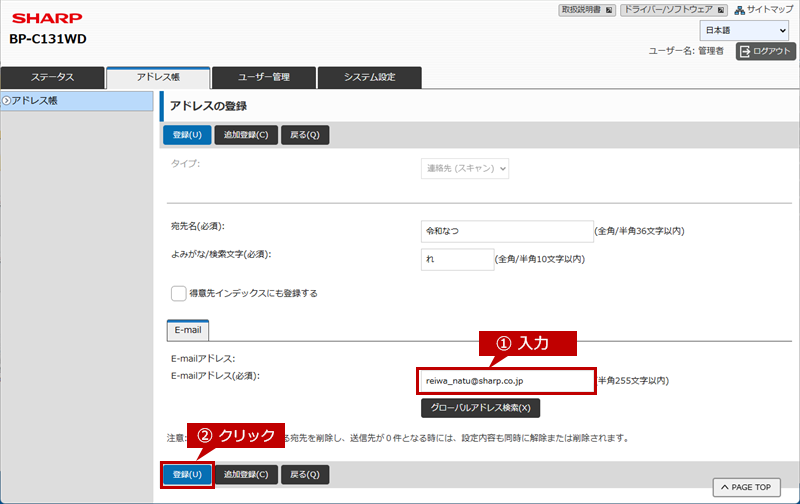Viewport: 800px width, 504px height.
Task: Enable 得意先インデックスにも登録する checkbox
Action: coord(179,293)
